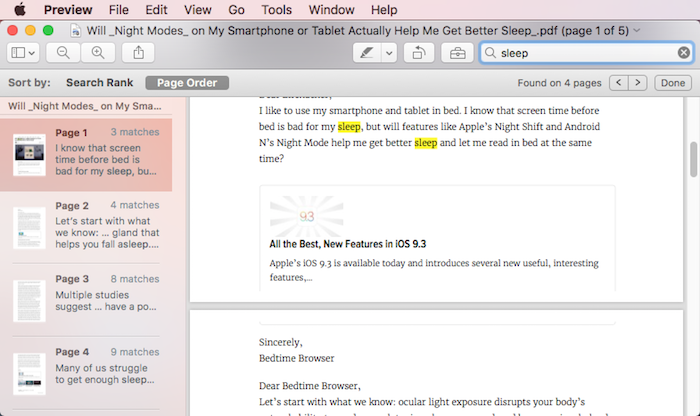This screenshot has height=416, width=700.
Task: Go to the next search match
Action: (x=638, y=83)
